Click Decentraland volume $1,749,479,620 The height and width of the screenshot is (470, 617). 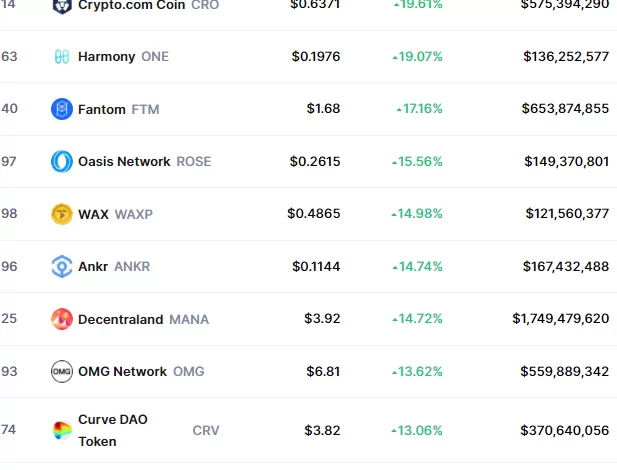(x=560, y=319)
